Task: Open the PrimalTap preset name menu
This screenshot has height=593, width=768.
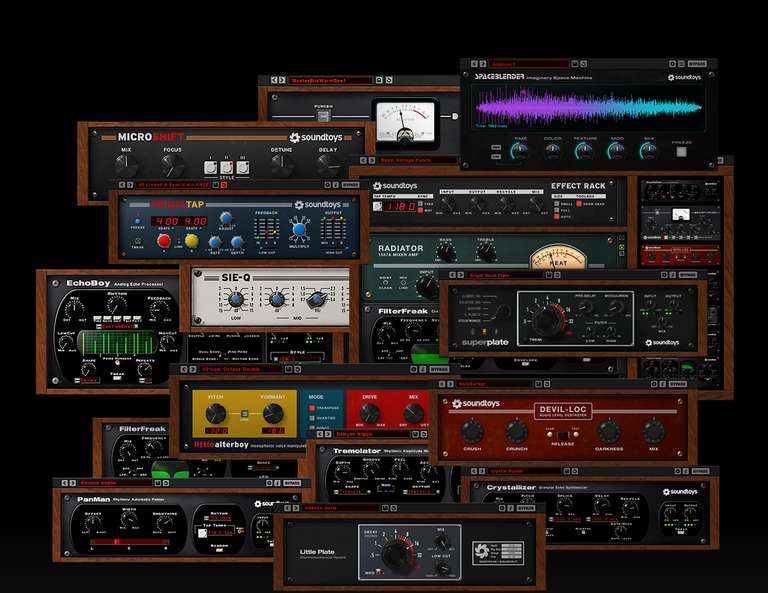Action: pyautogui.click(x=174, y=185)
